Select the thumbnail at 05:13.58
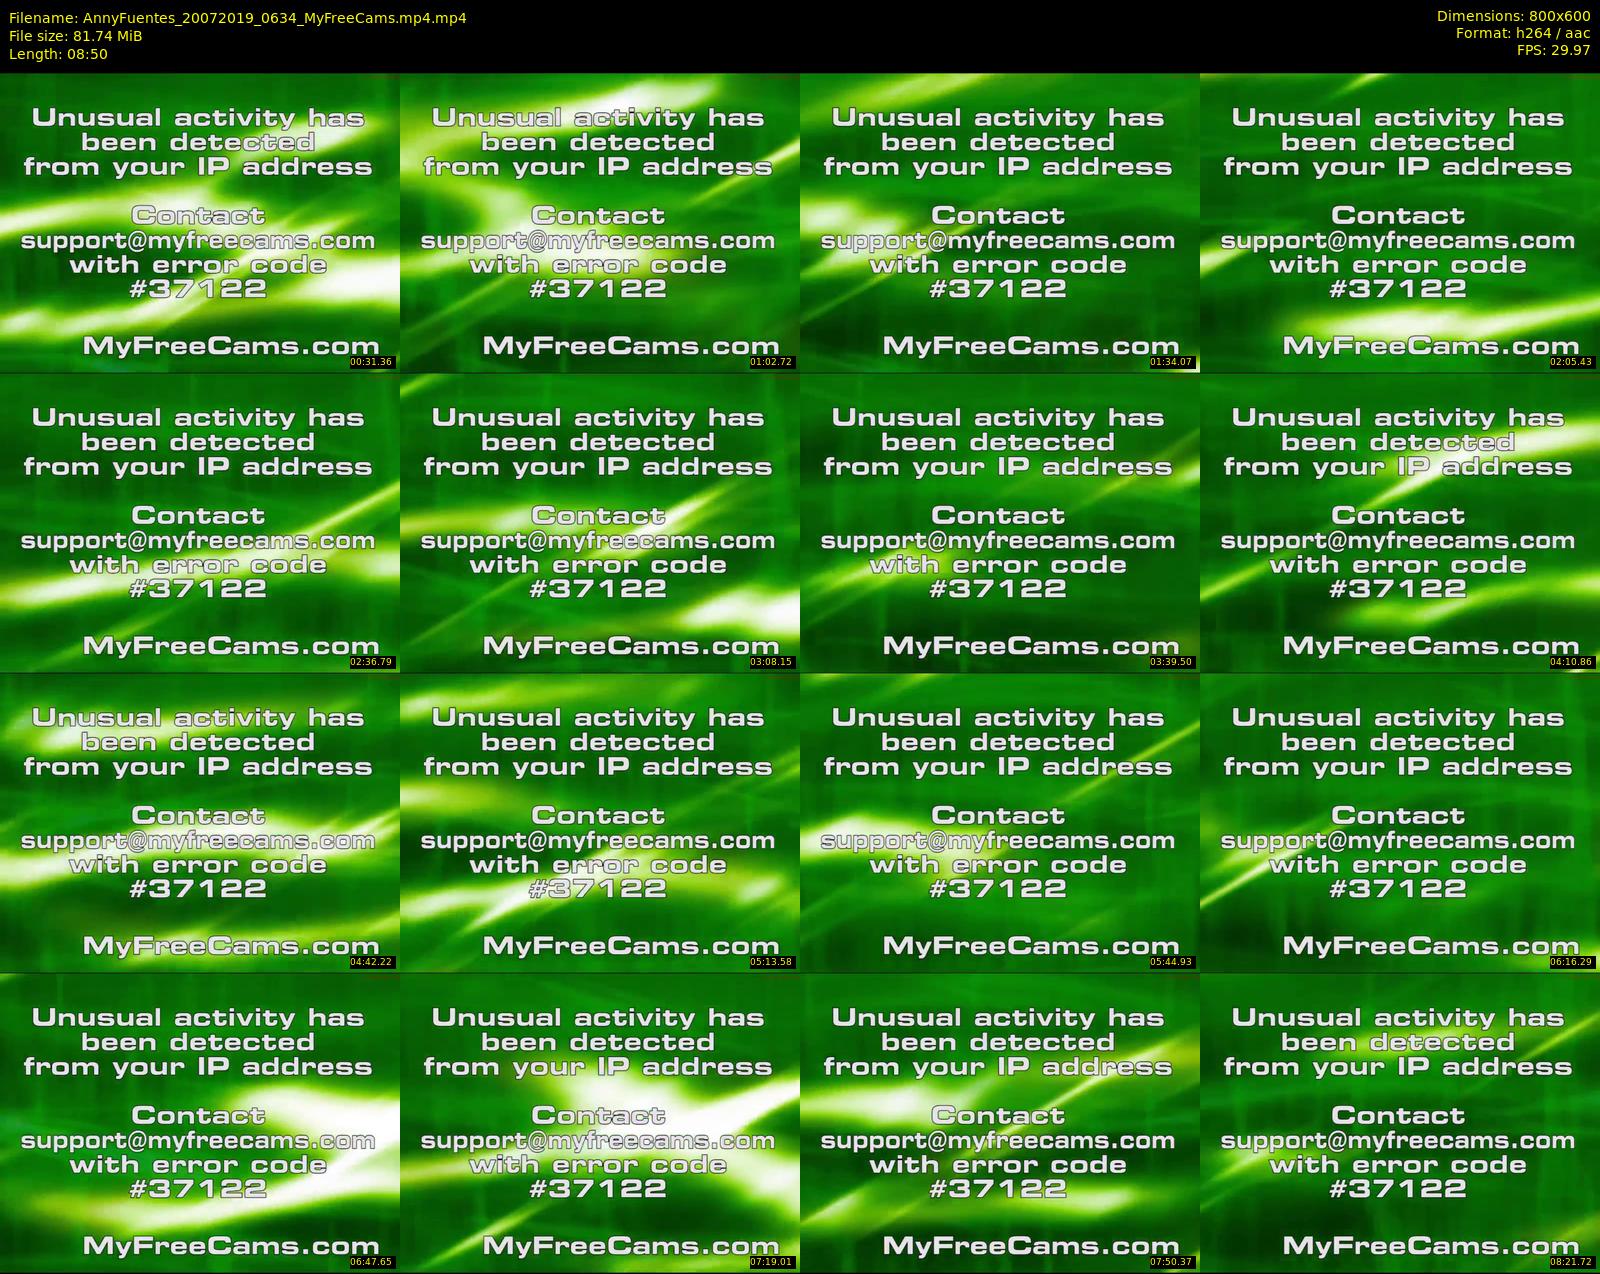Viewport: 1600px width, 1274px height. (x=600, y=822)
